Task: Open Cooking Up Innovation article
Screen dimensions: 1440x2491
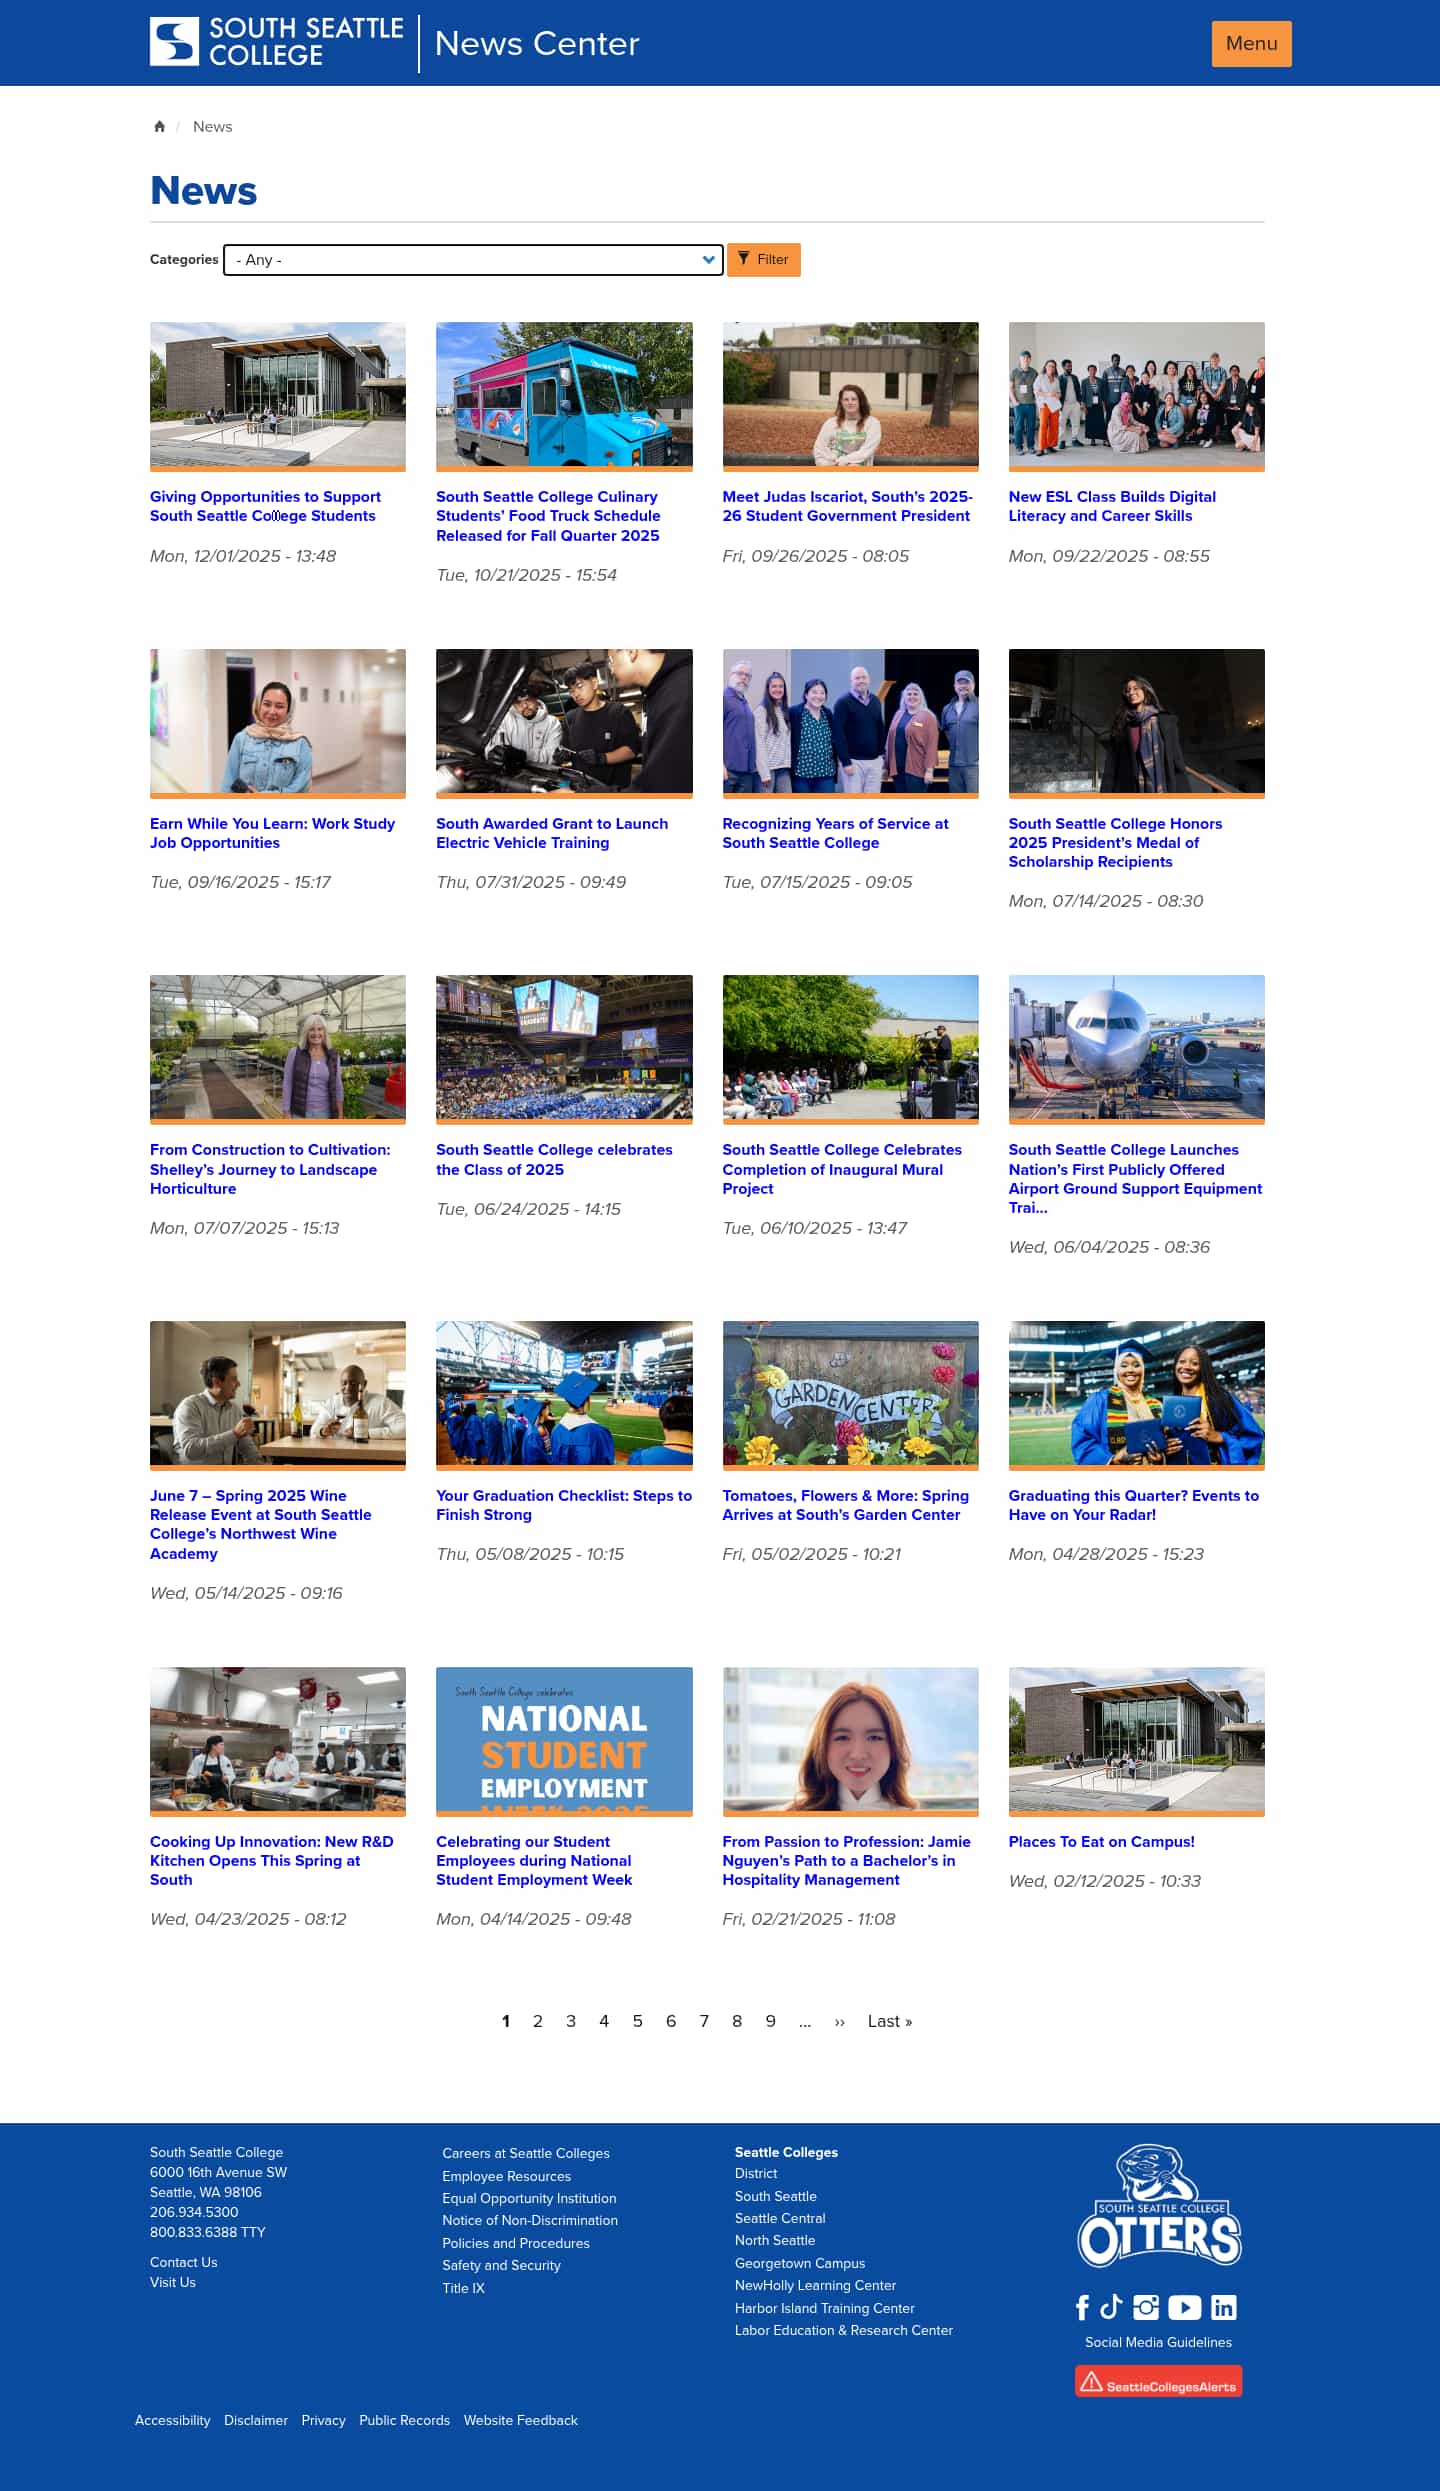Action: coord(271,1861)
